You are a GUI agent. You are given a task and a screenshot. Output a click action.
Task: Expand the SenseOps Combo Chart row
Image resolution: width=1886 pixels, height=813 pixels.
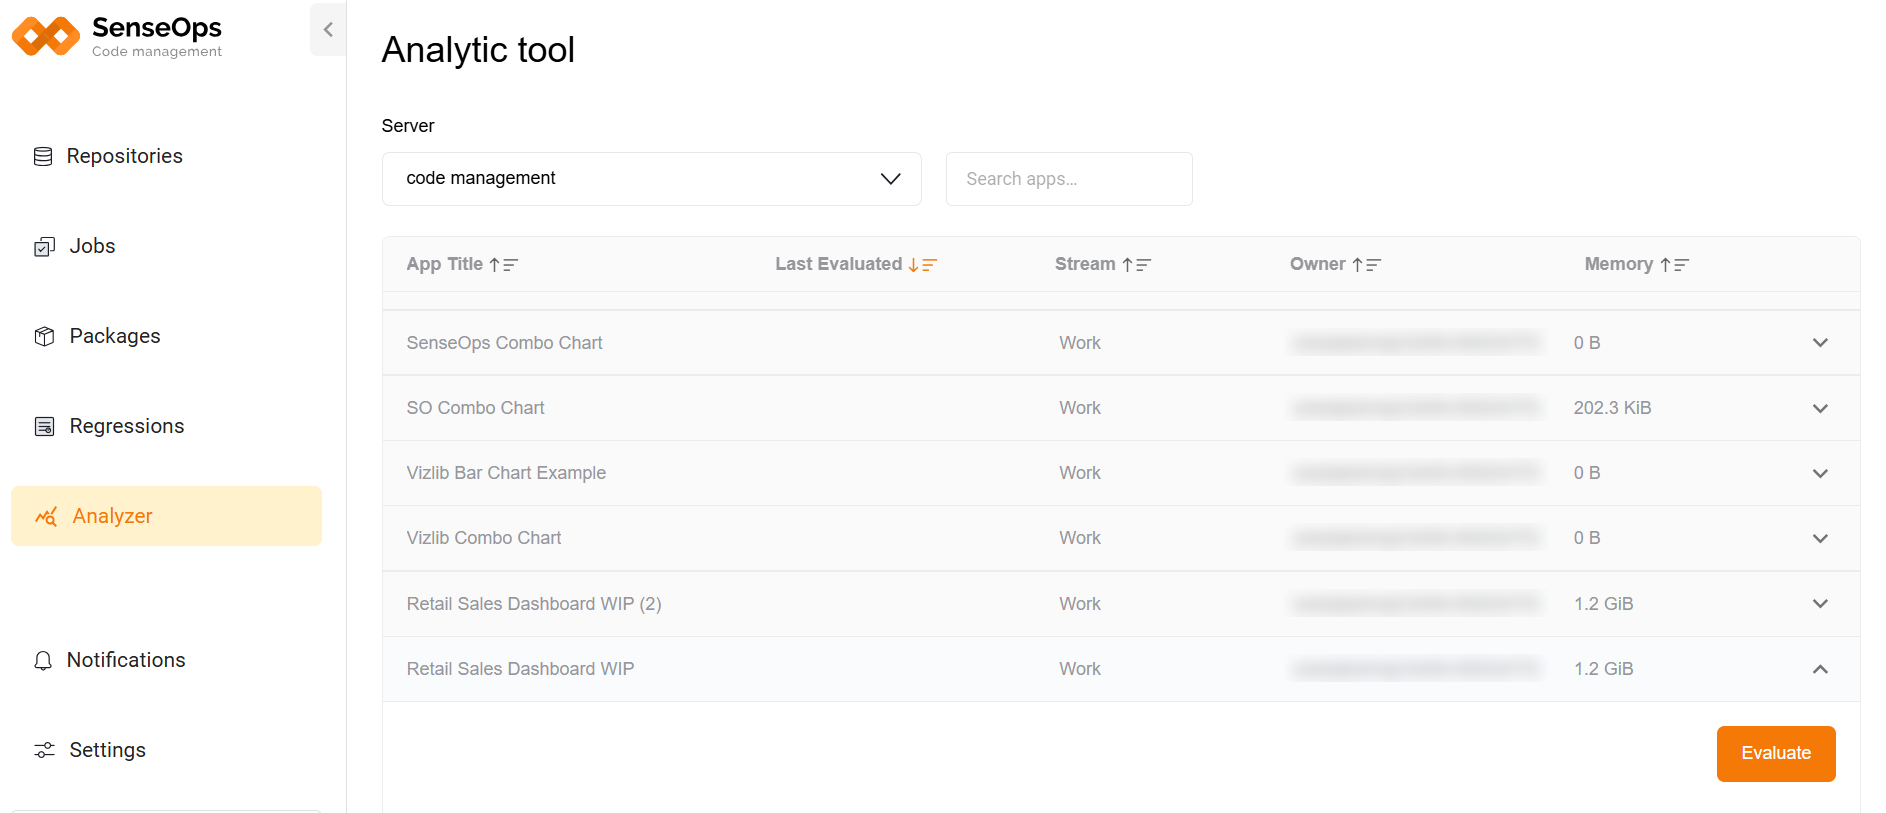point(1820,343)
